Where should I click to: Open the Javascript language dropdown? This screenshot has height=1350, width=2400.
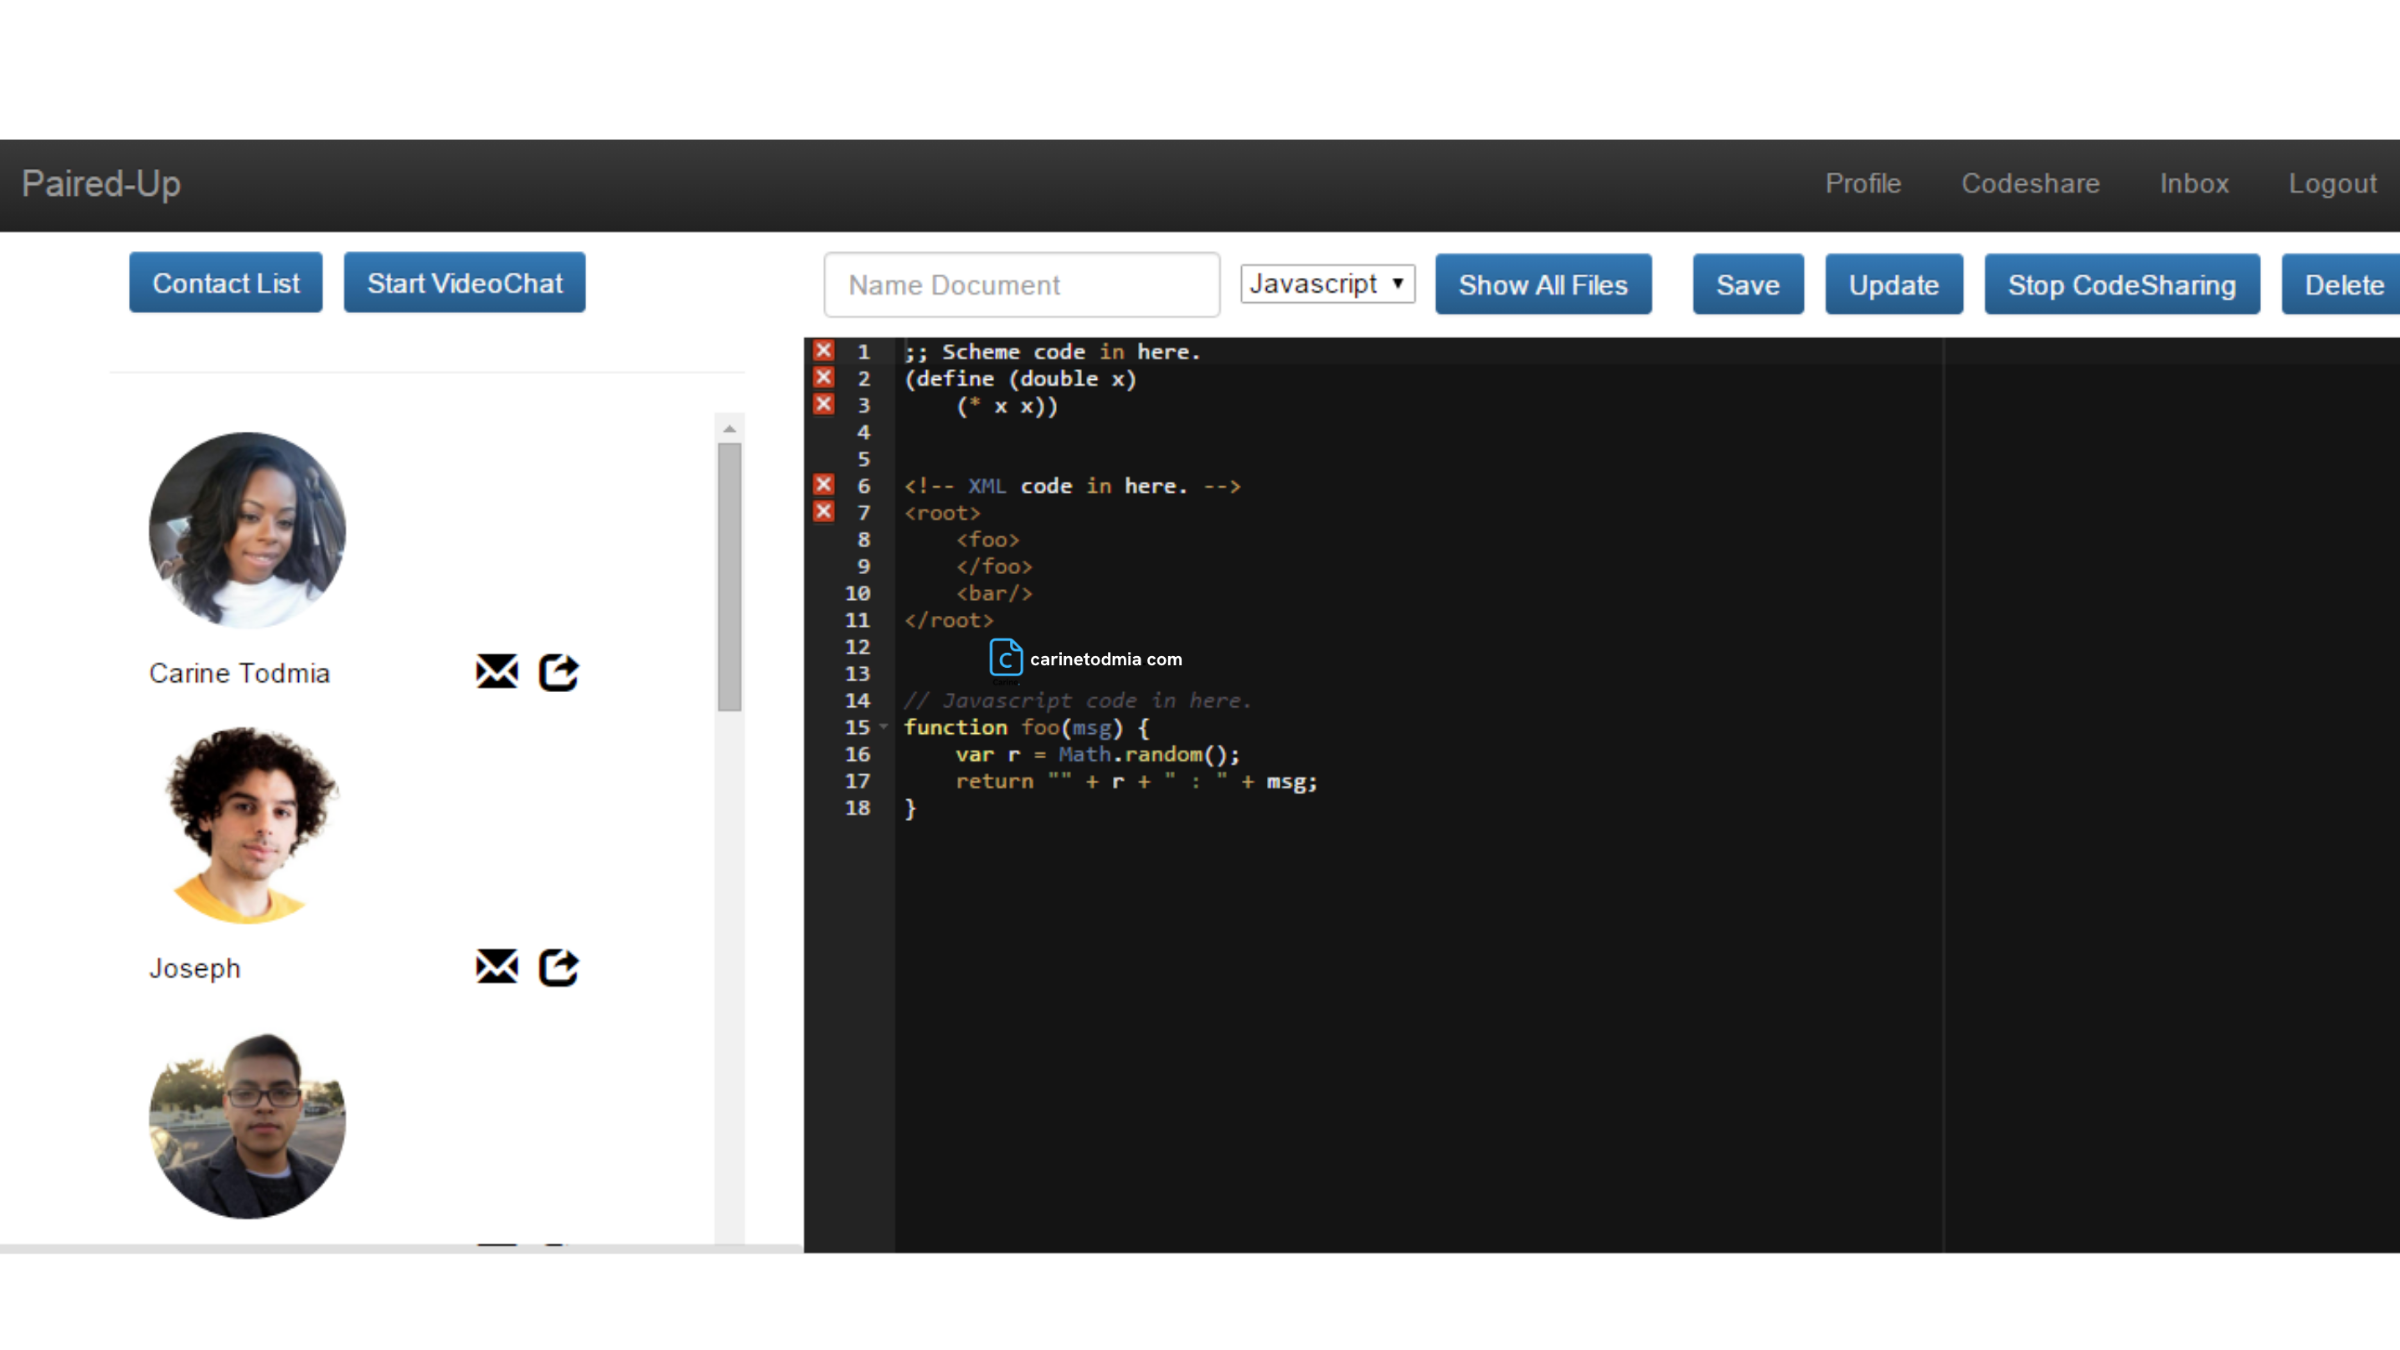point(1327,284)
